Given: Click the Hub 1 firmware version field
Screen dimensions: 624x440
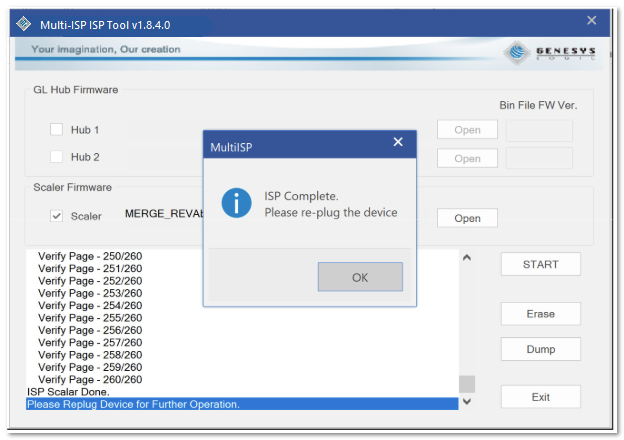Looking at the screenshot, I should coord(539,130).
